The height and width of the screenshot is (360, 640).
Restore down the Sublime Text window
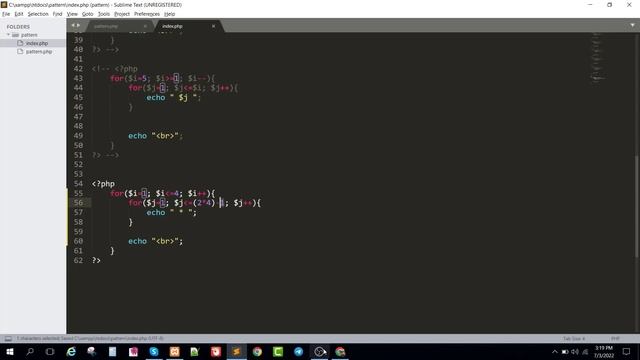coord(609,4)
